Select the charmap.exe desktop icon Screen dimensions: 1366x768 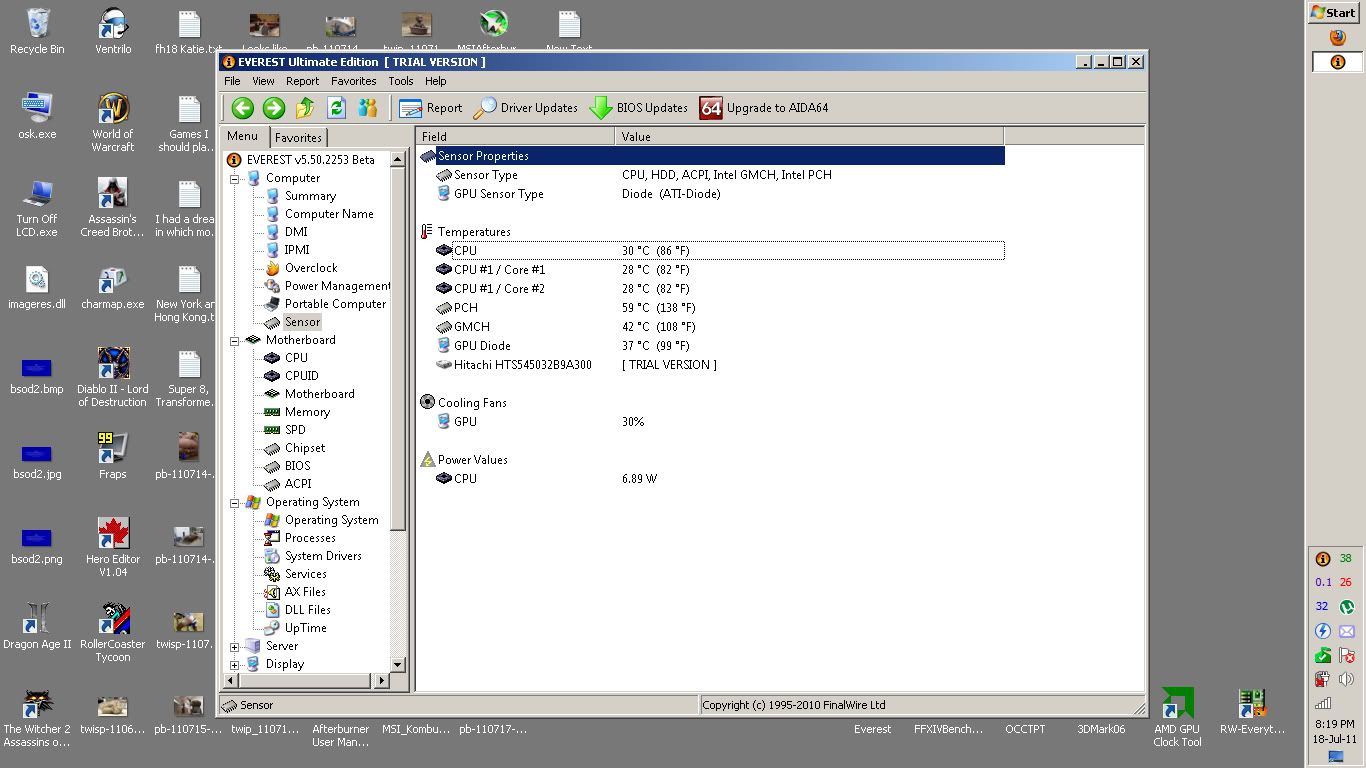click(x=113, y=286)
